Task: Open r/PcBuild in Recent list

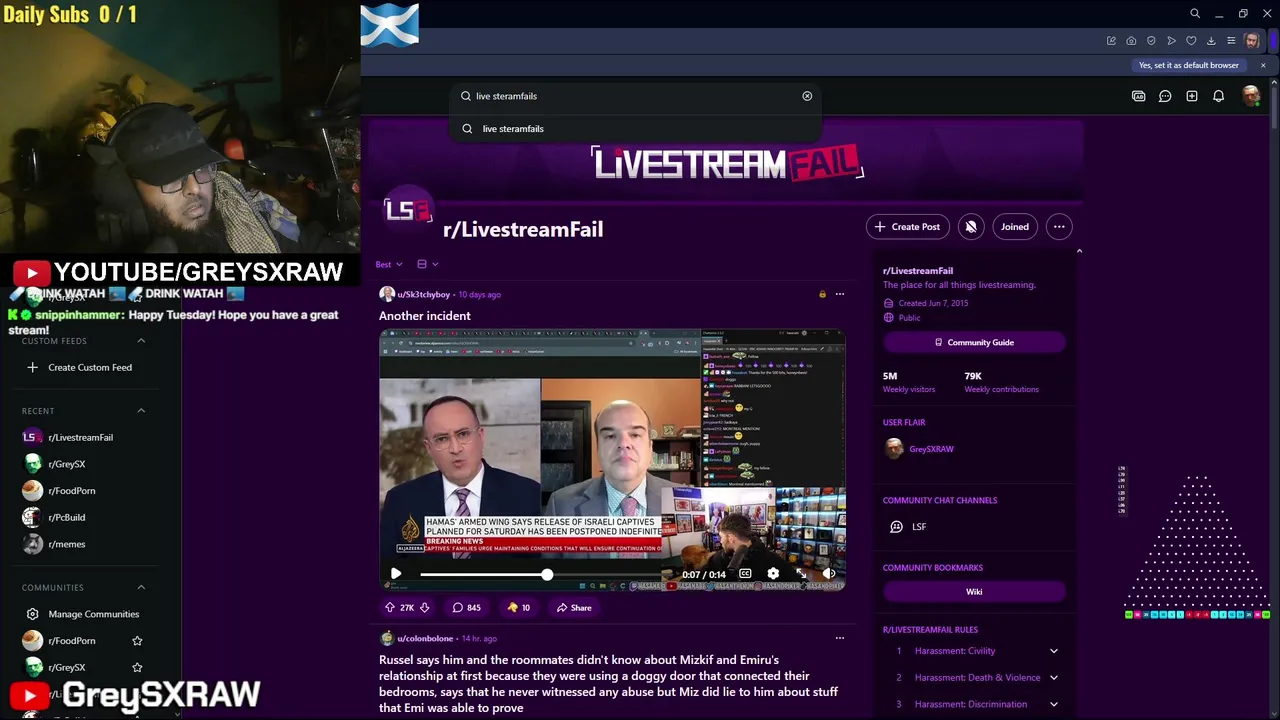Action: (66, 517)
